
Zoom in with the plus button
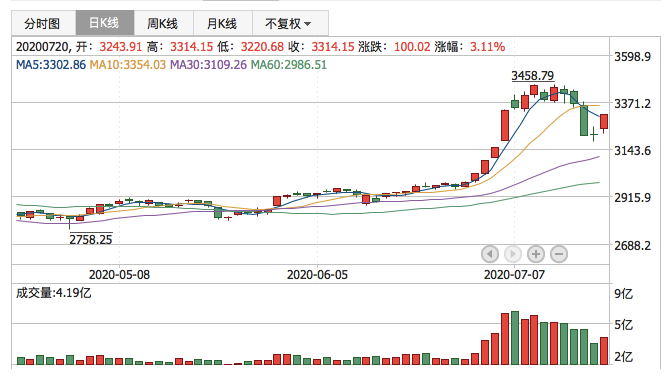(536, 254)
